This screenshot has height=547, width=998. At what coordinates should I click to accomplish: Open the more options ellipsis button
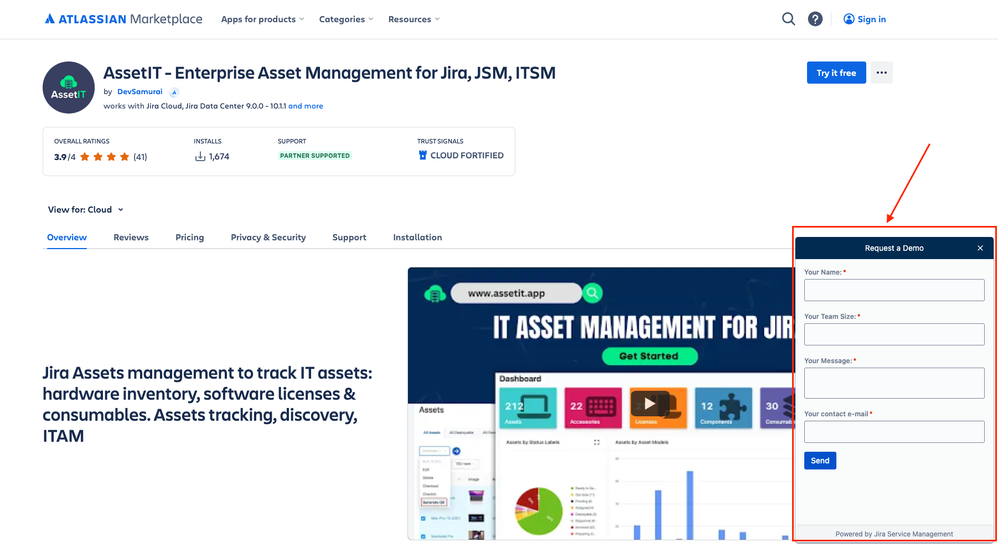click(882, 73)
